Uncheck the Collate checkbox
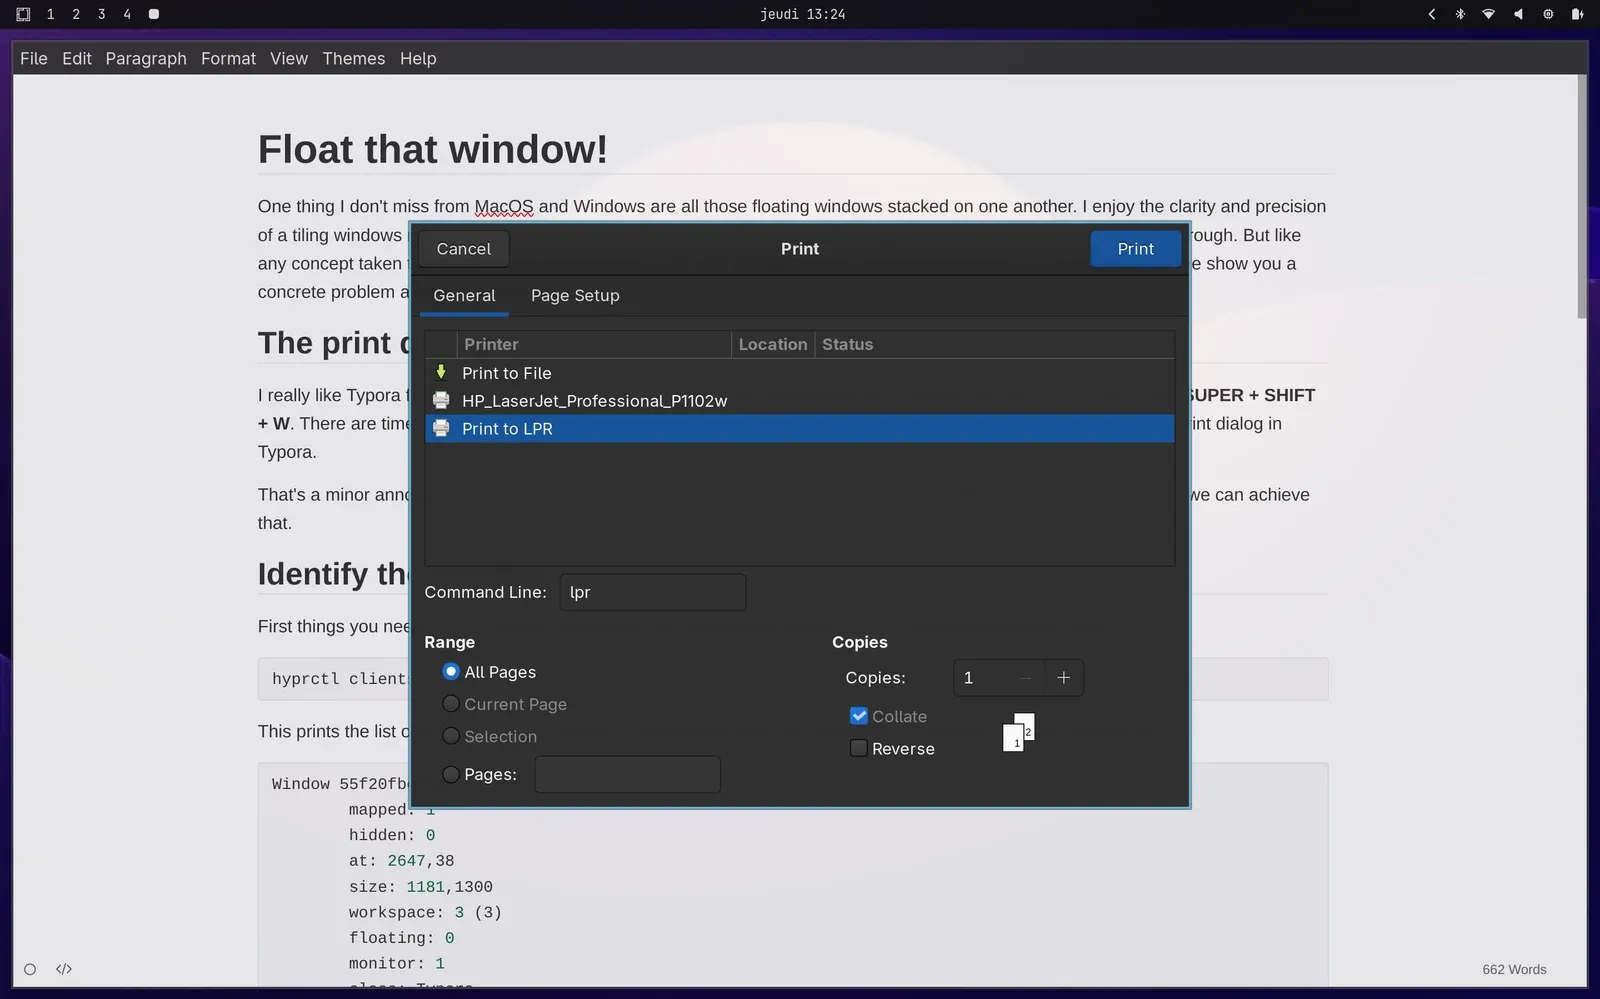Viewport: 1600px width, 999px height. [858, 715]
